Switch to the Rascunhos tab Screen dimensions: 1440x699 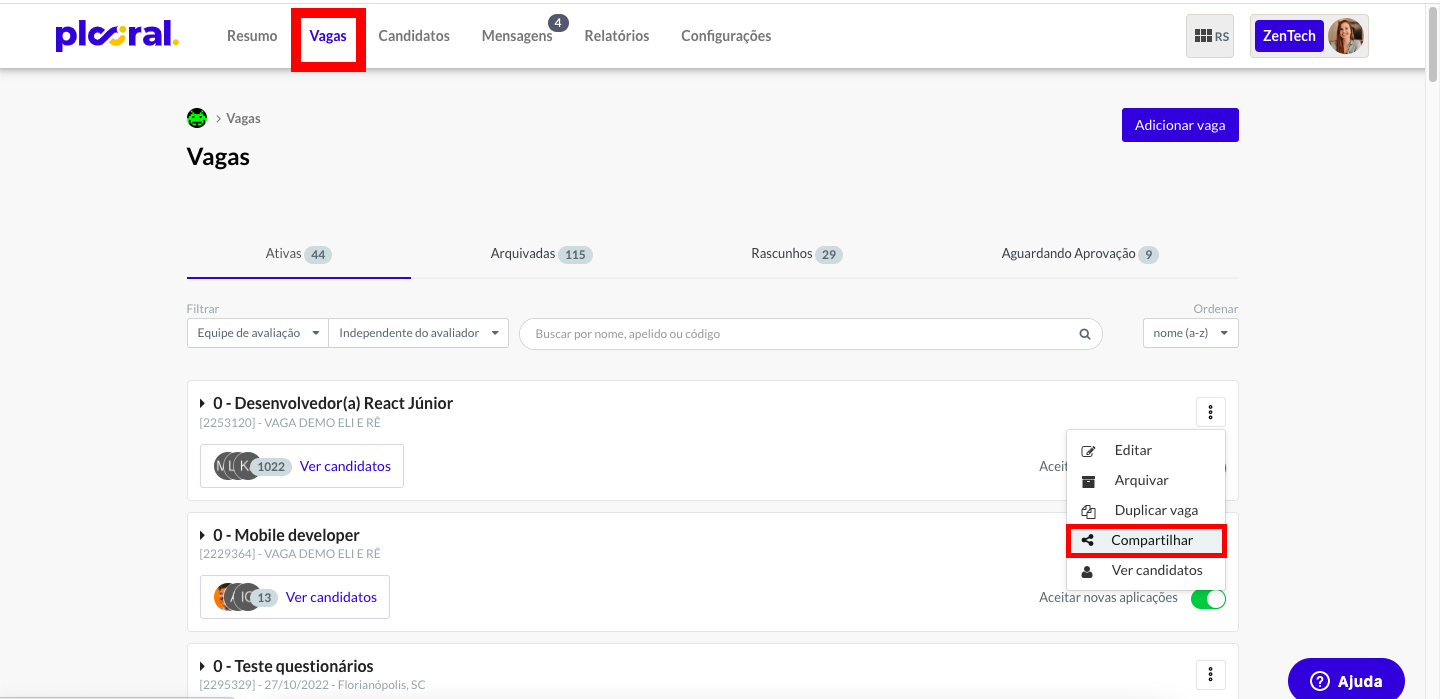(797, 254)
